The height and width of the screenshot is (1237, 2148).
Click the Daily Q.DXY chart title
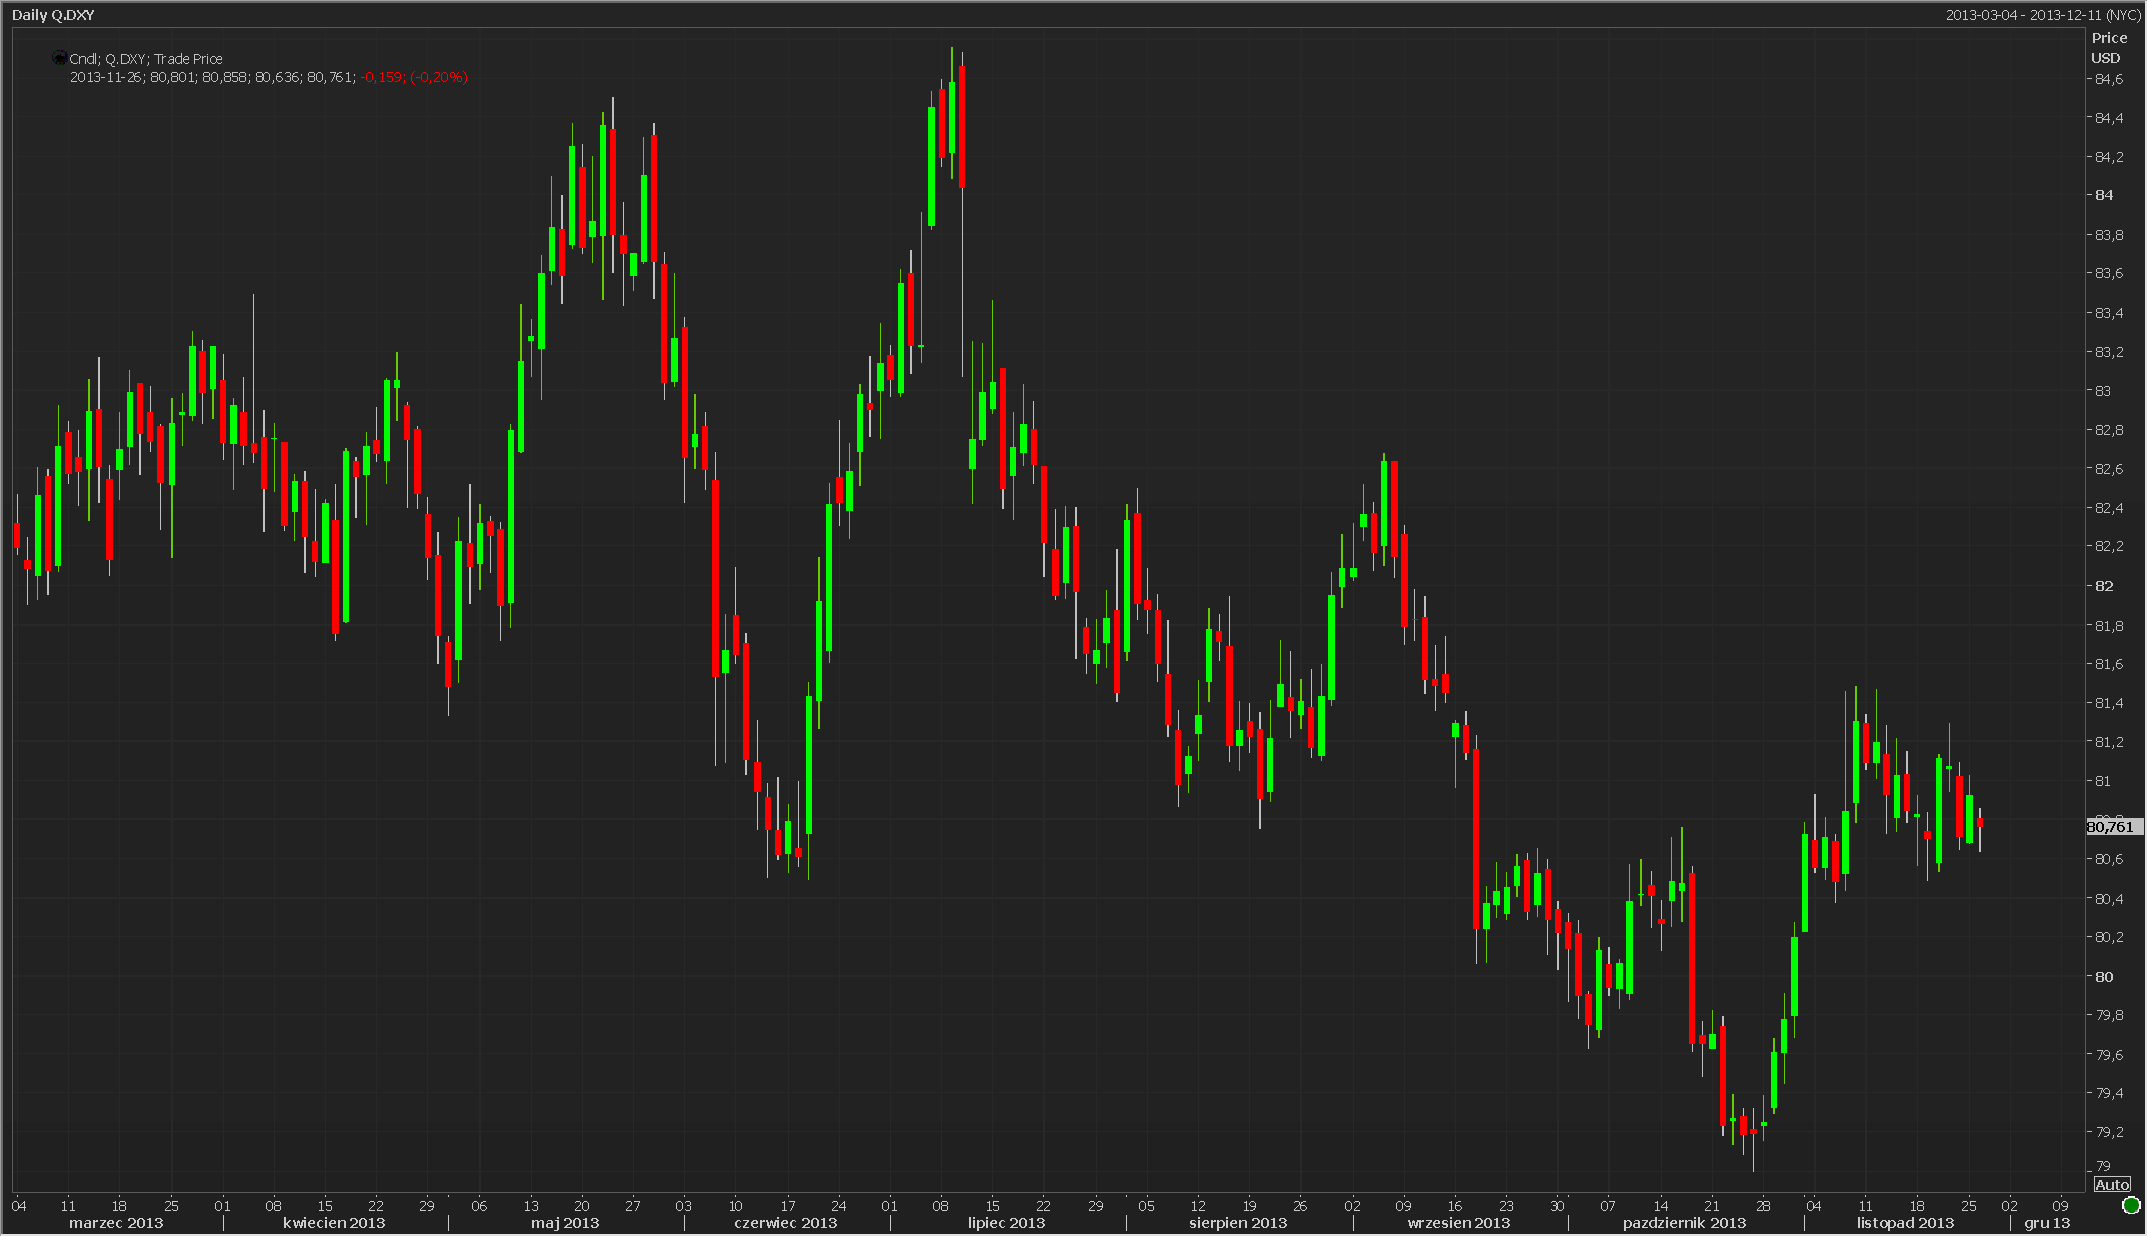[53, 15]
